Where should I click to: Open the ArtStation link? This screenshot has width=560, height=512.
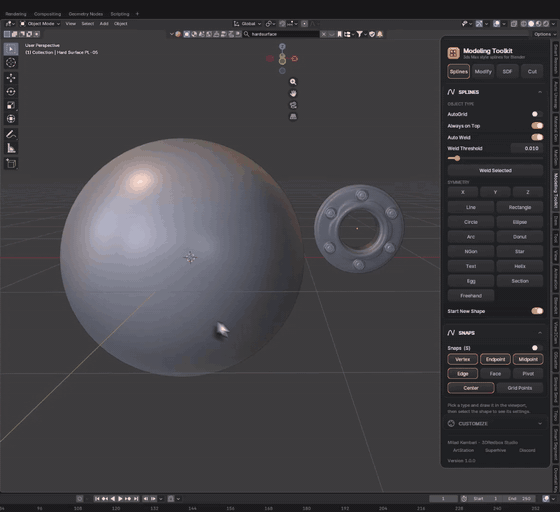463,450
